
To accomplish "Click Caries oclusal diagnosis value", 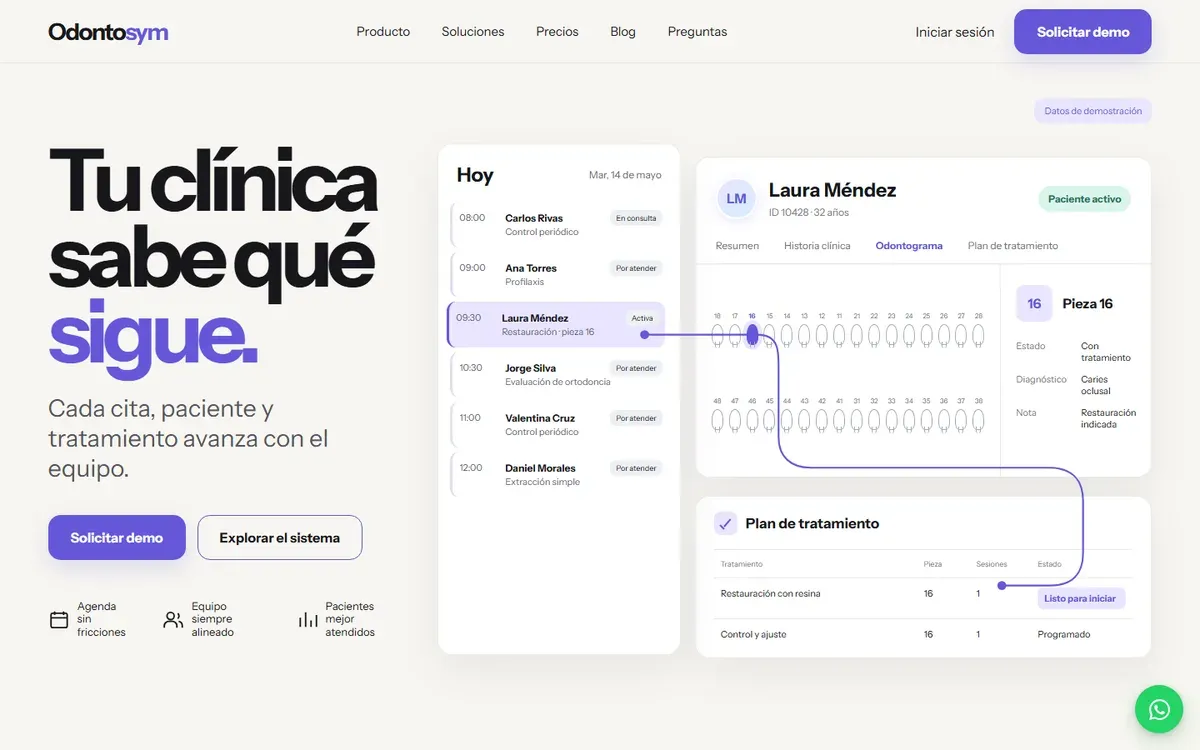I will pyautogui.click(x=1096, y=385).
